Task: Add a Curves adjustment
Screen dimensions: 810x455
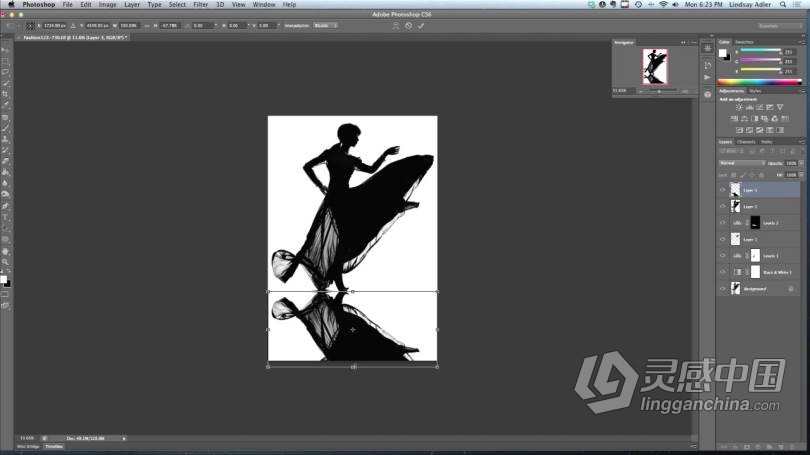Action: [x=759, y=107]
